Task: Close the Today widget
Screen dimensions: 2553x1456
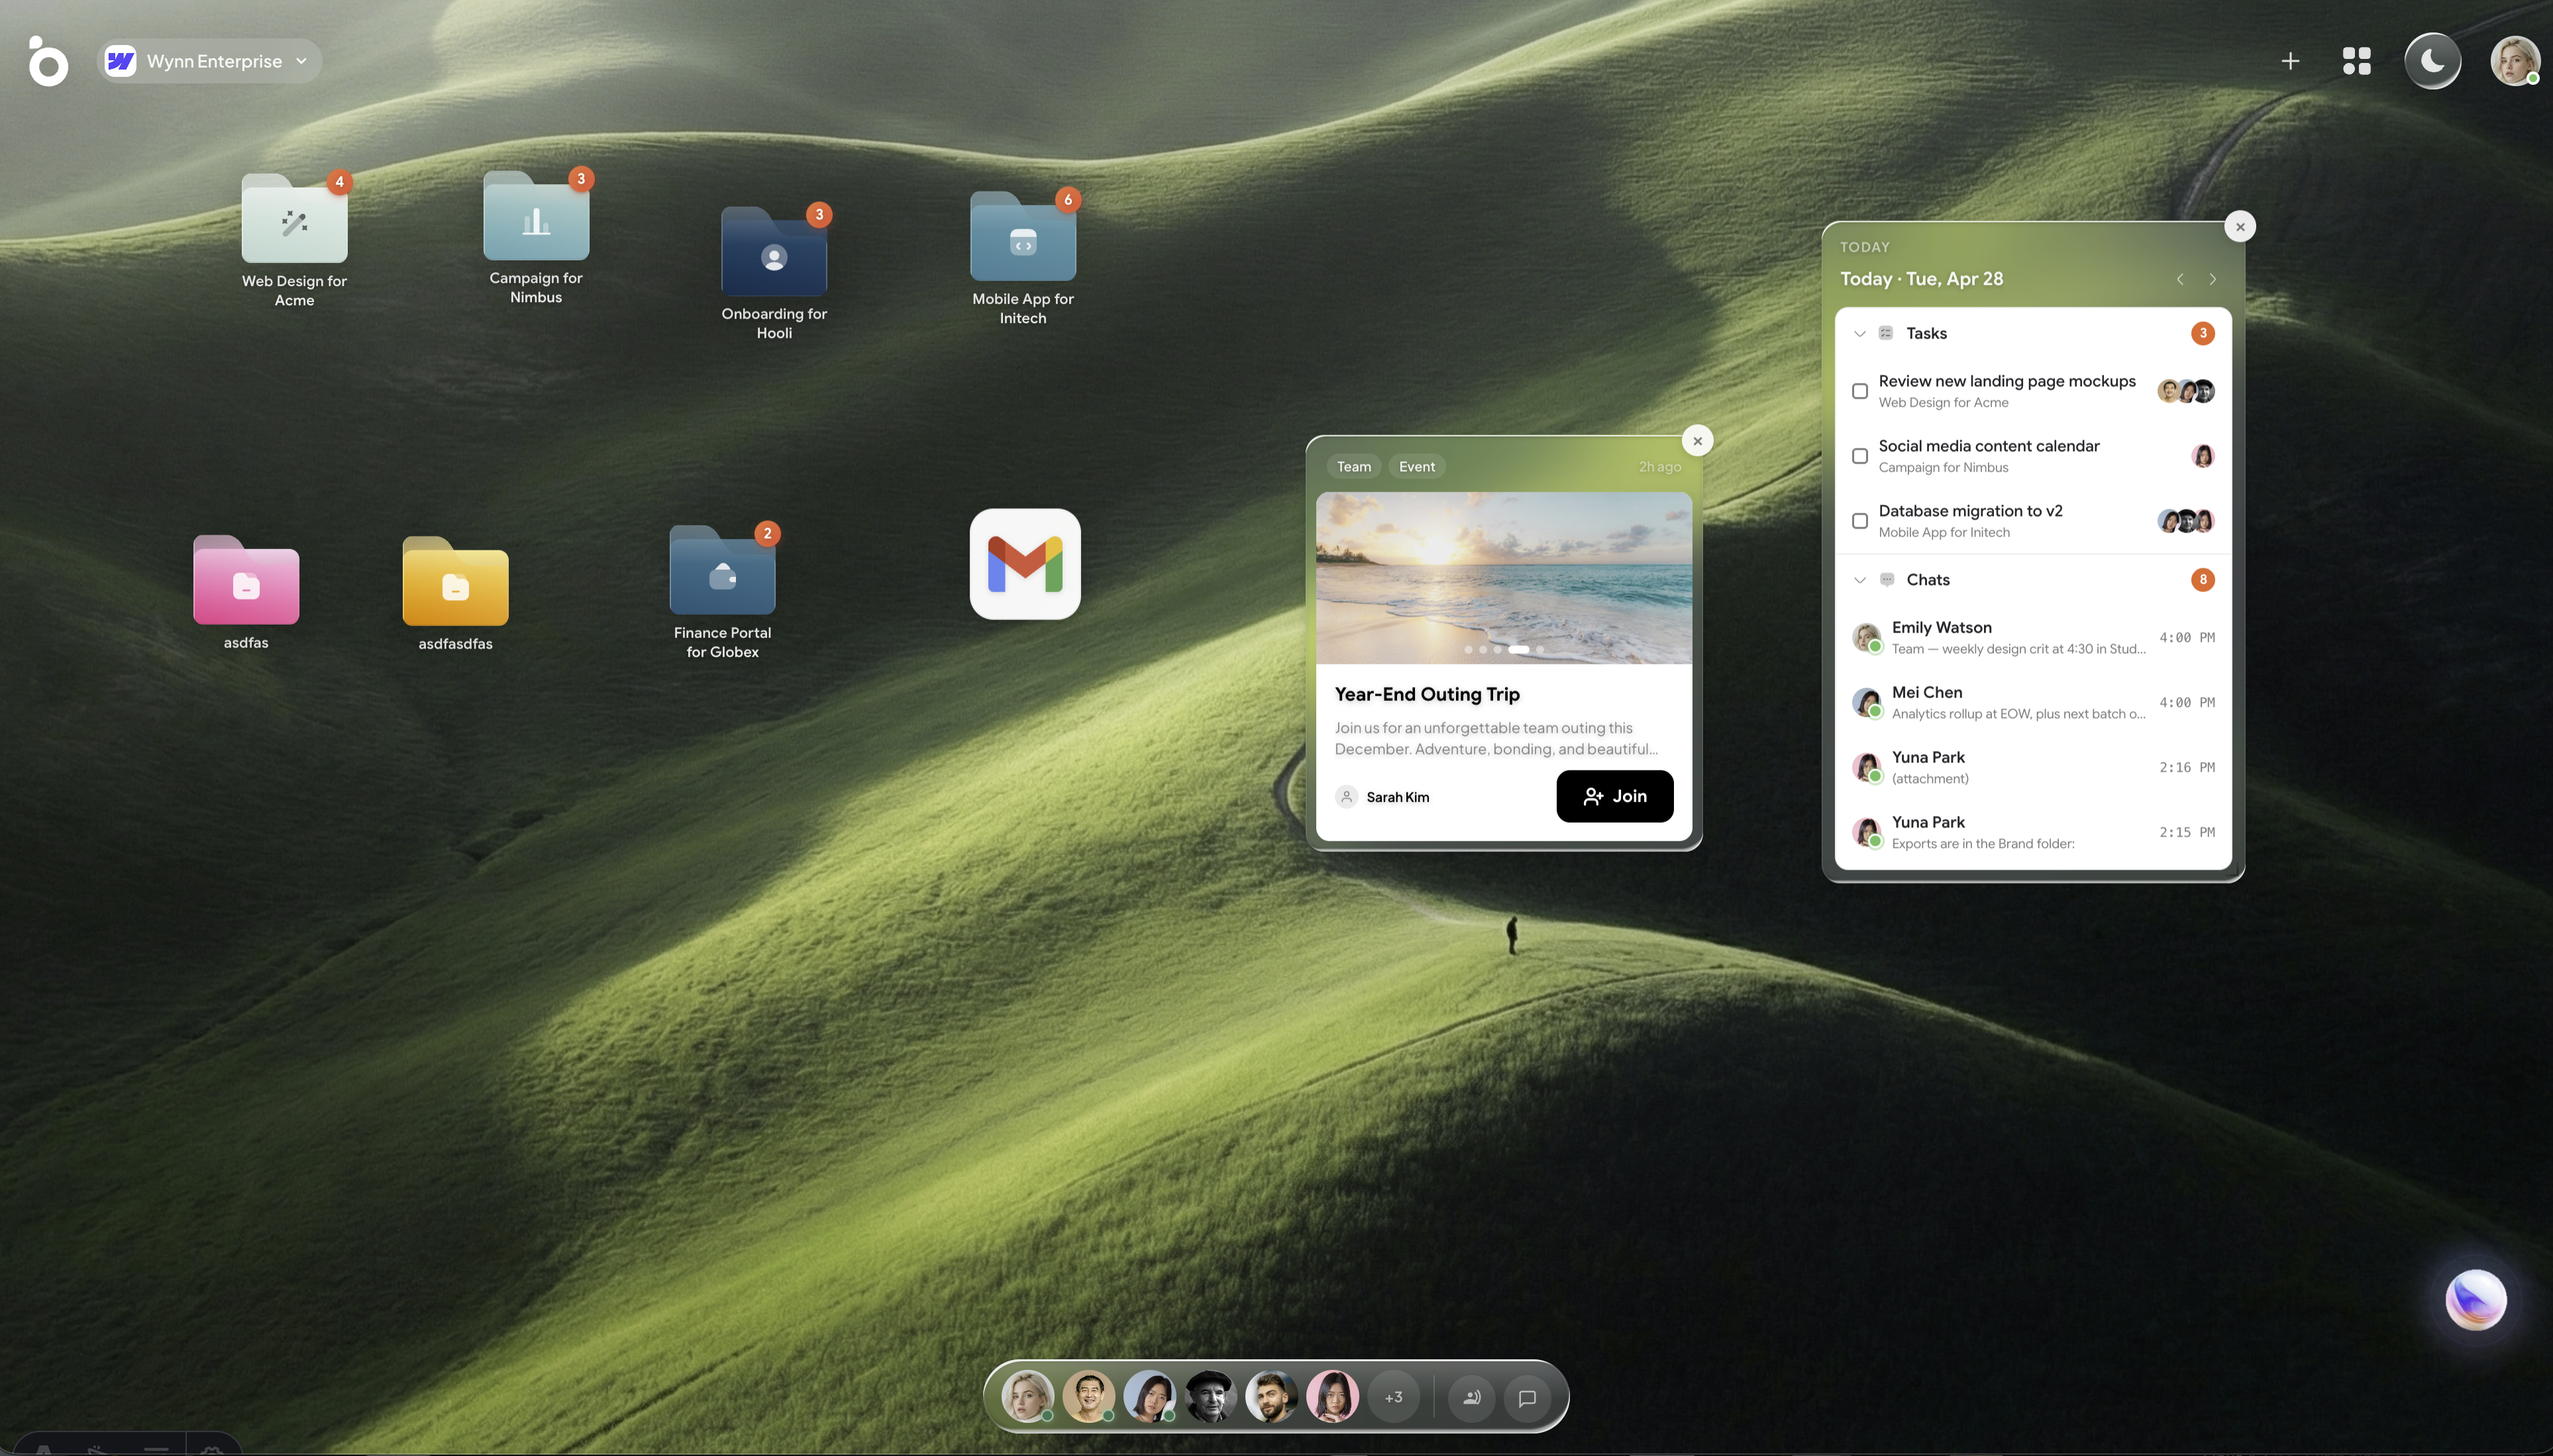Action: (2240, 227)
